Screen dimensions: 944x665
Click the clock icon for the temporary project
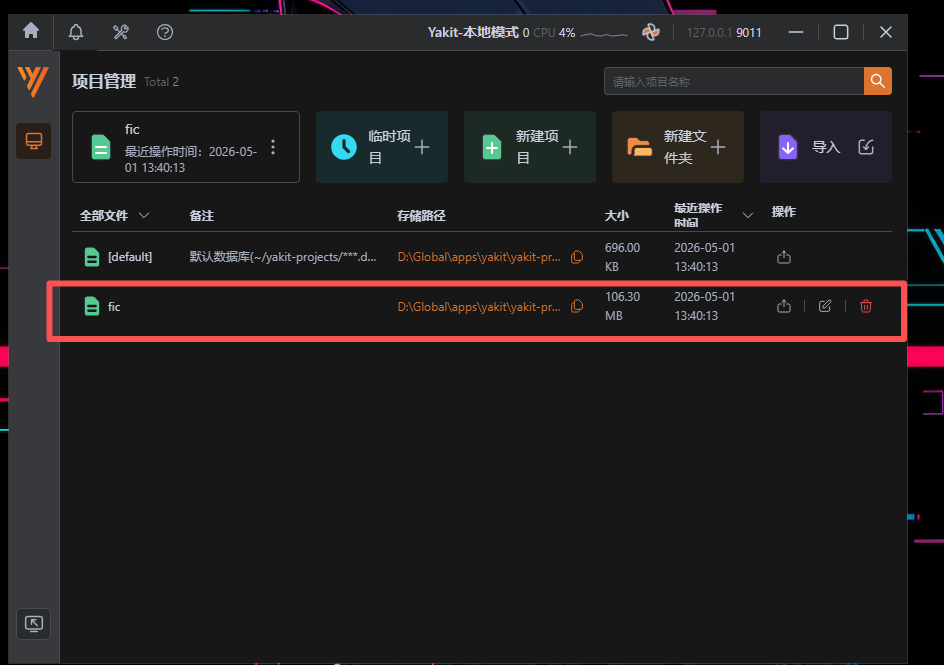pyautogui.click(x=344, y=147)
